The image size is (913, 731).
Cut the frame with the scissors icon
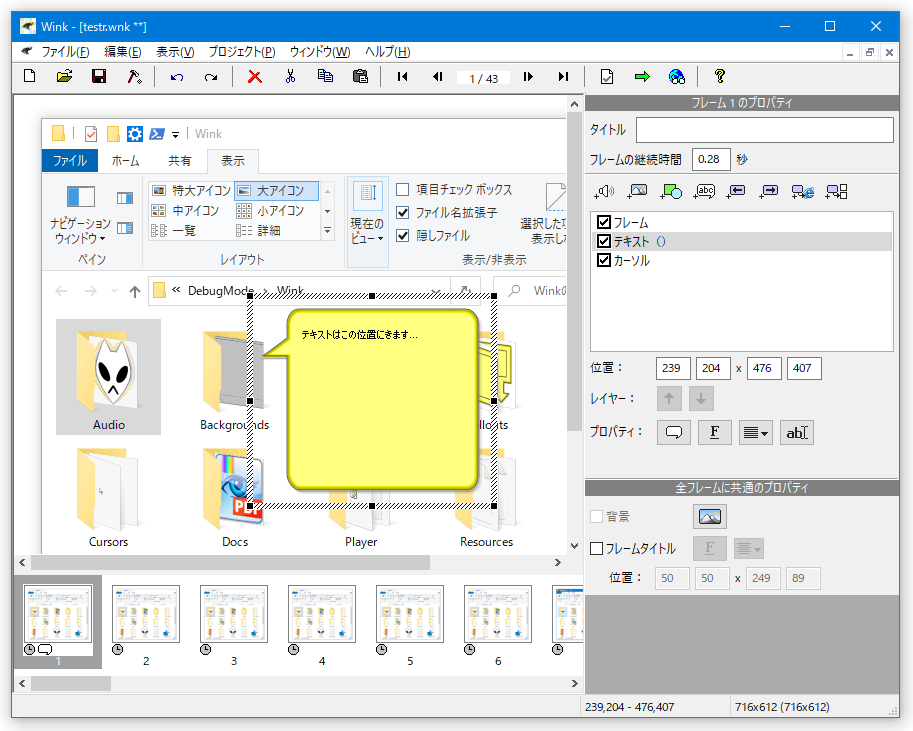pyautogui.click(x=290, y=76)
